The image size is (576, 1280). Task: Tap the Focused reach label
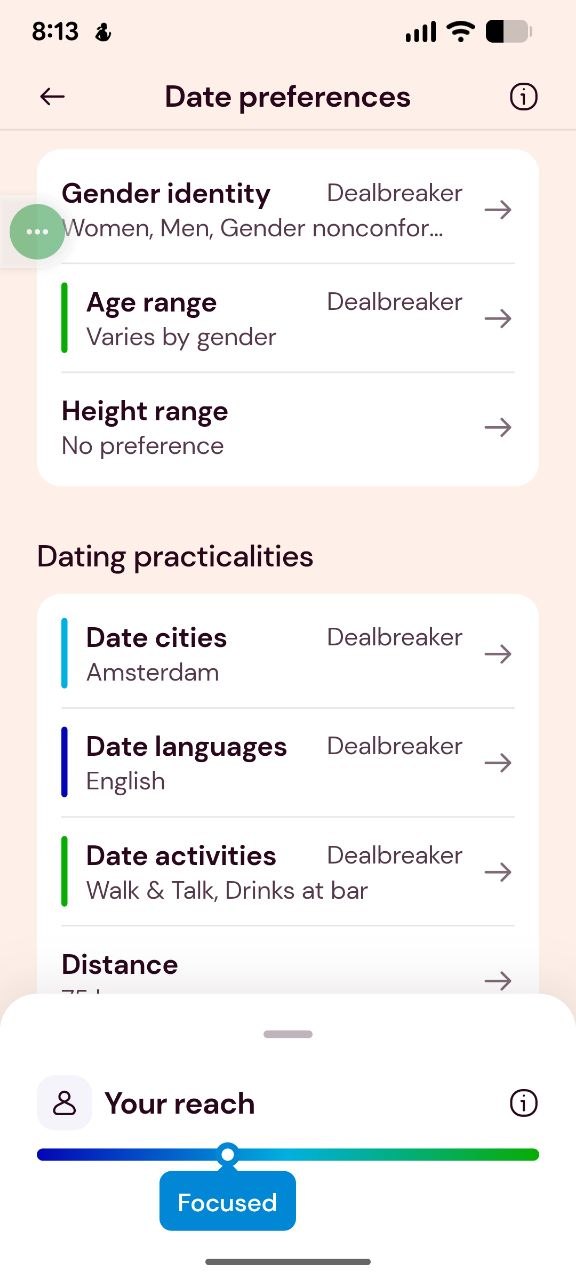click(227, 1202)
